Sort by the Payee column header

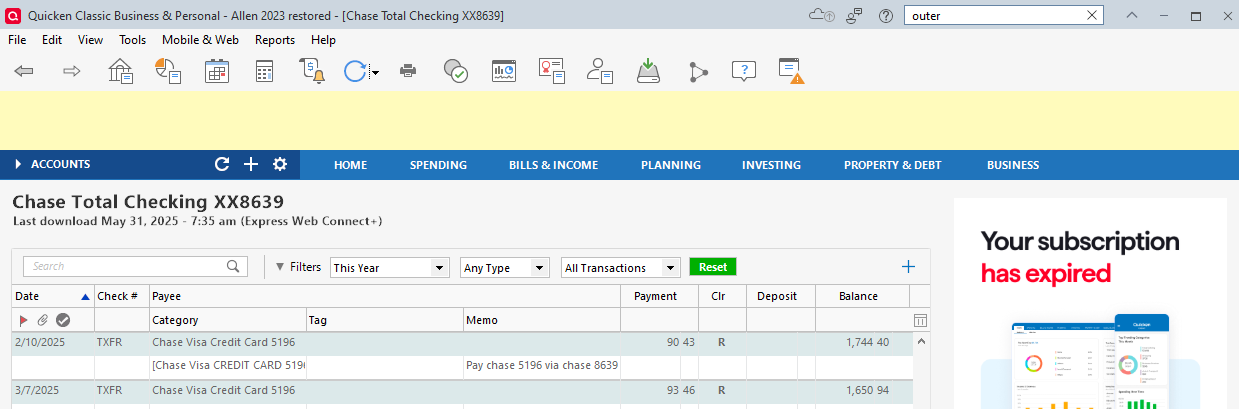pyautogui.click(x=385, y=296)
